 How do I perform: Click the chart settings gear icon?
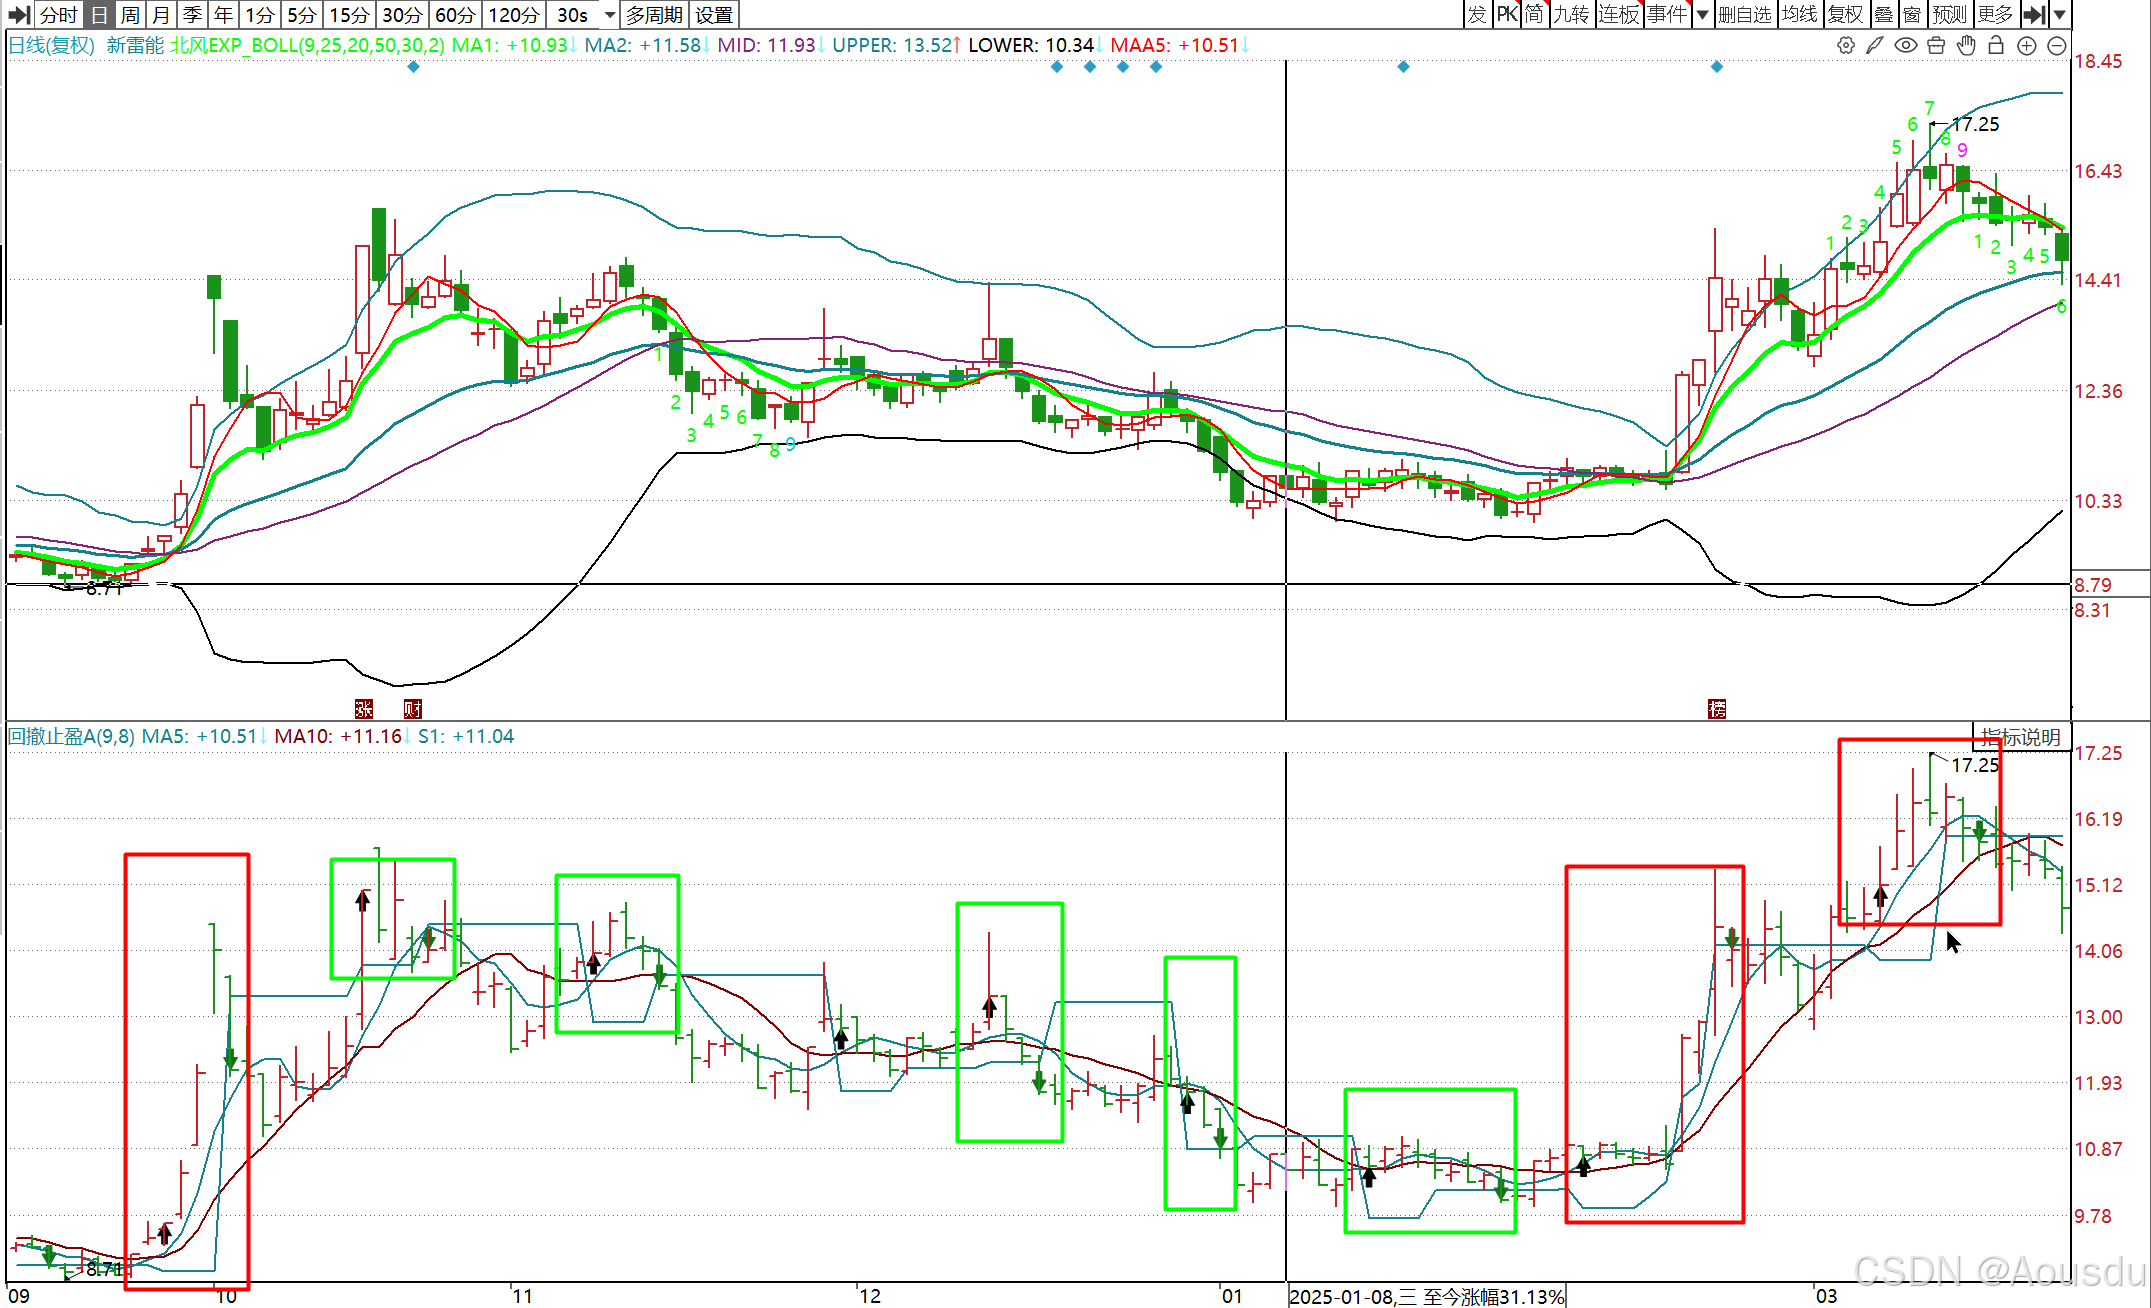click(1846, 45)
